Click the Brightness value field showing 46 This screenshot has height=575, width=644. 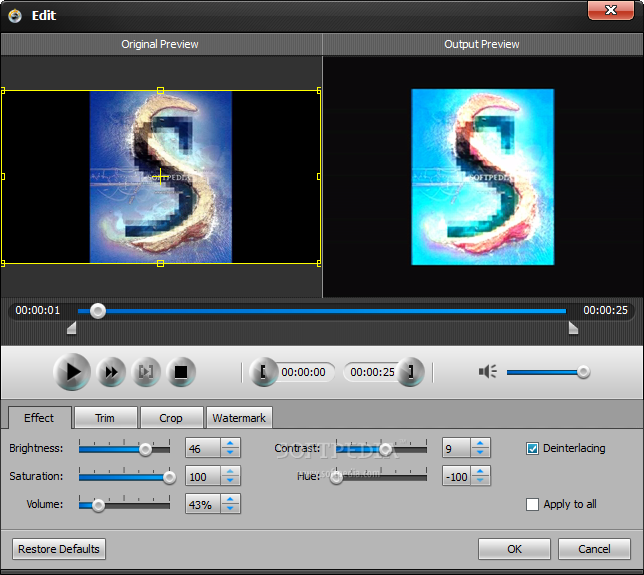pyautogui.click(x=203, y=448)
